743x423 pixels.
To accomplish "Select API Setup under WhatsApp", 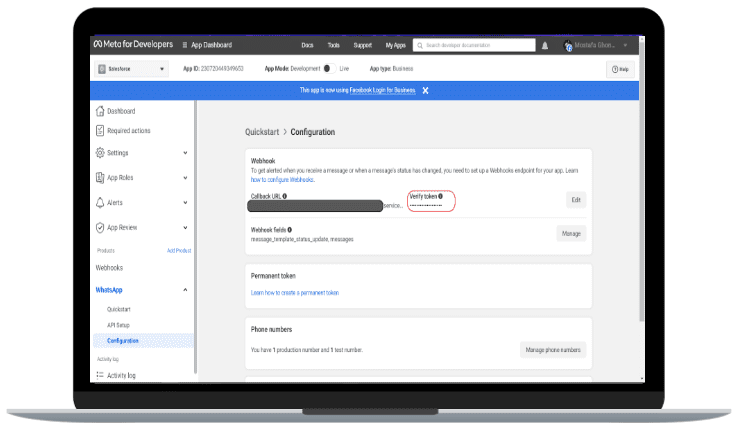I will [118, 325].
